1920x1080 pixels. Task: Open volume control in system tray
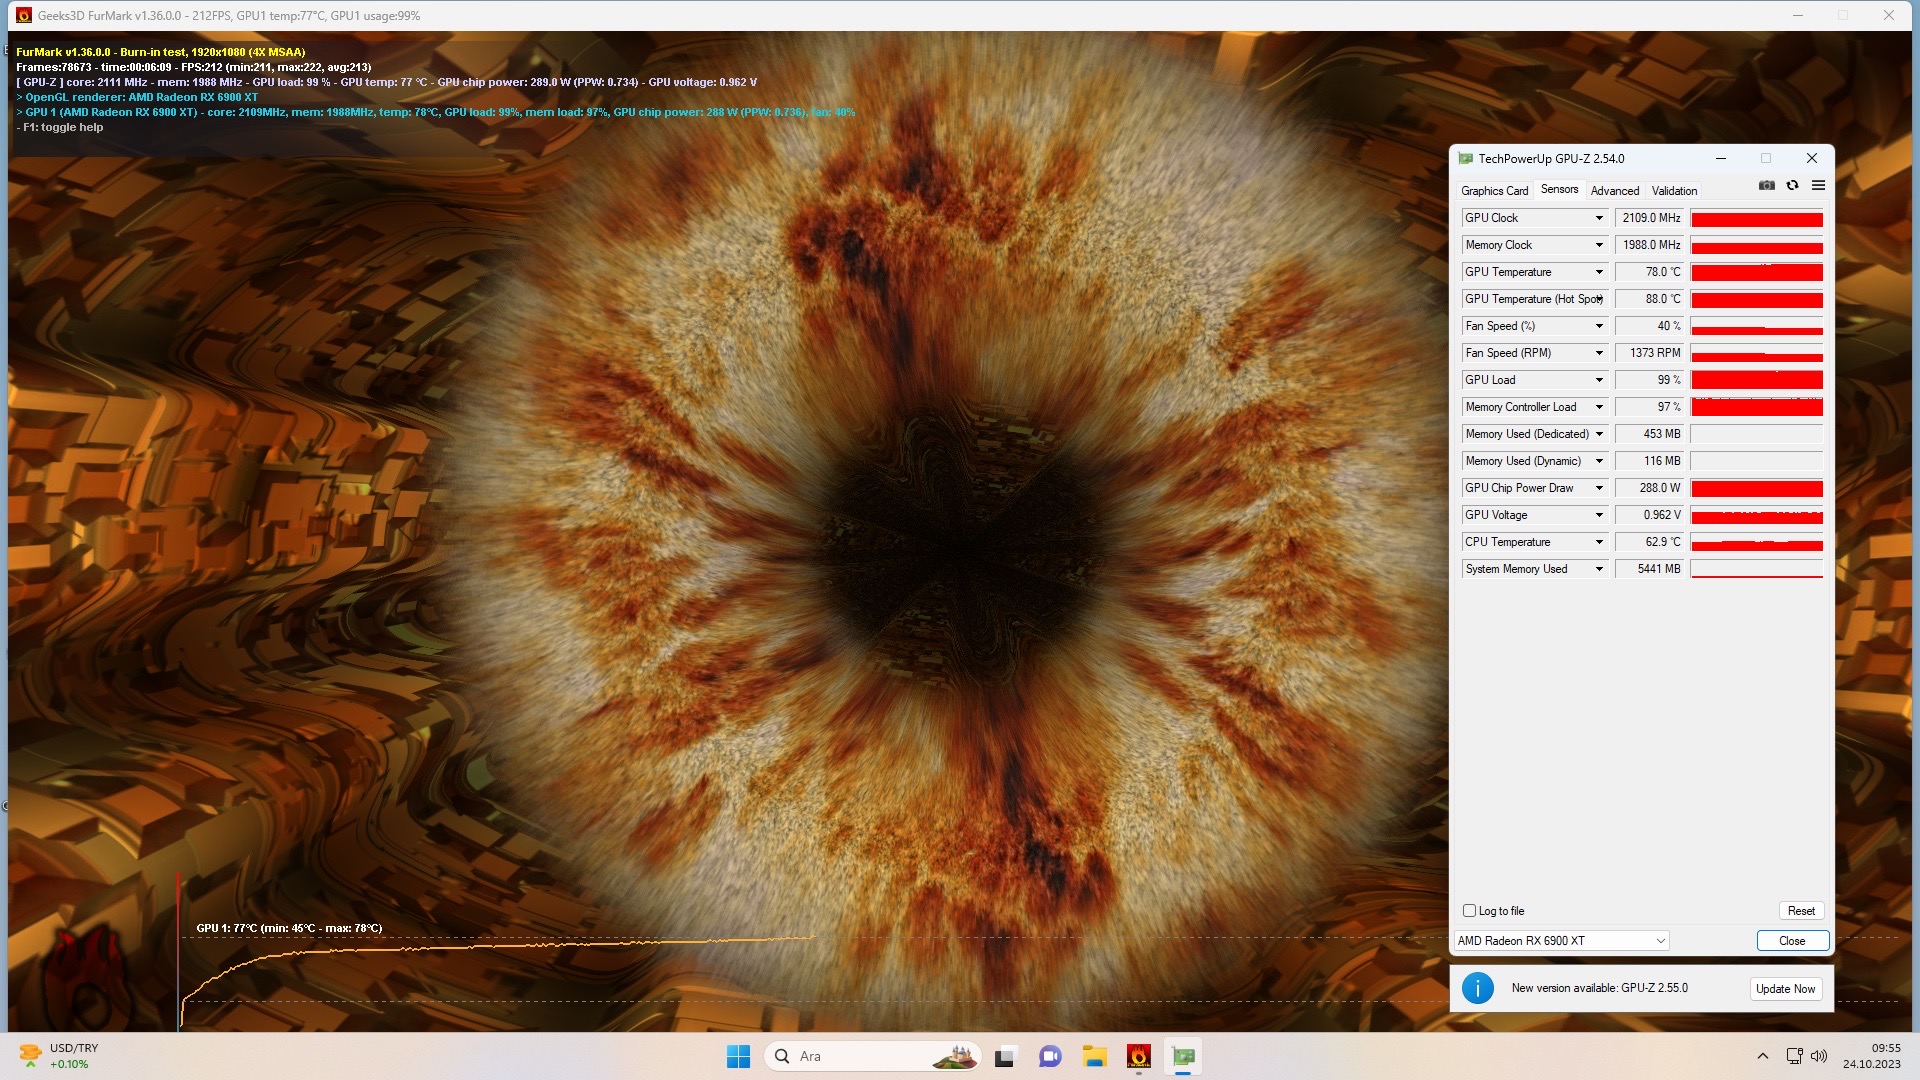coord(1819,1056)
